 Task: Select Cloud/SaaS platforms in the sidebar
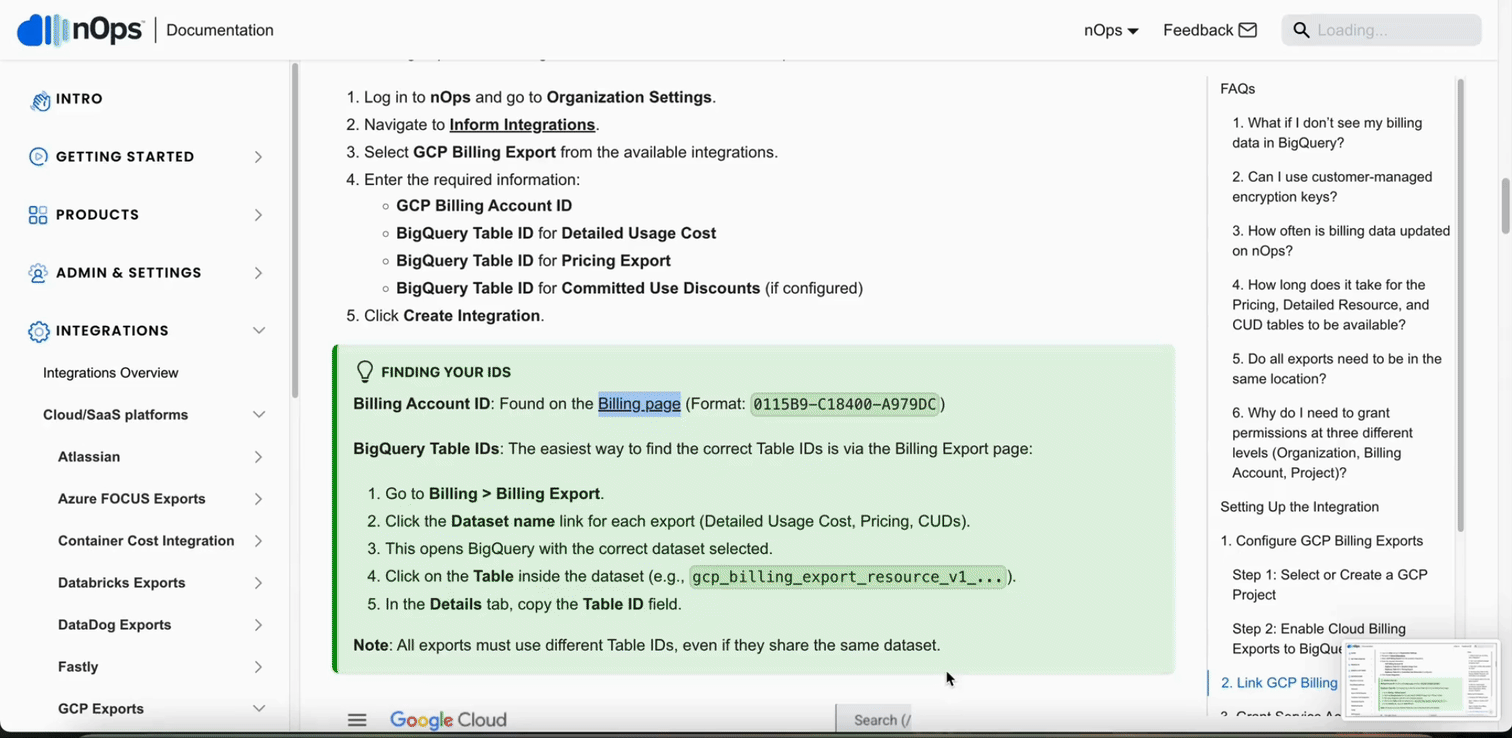[x=116, y=414]
